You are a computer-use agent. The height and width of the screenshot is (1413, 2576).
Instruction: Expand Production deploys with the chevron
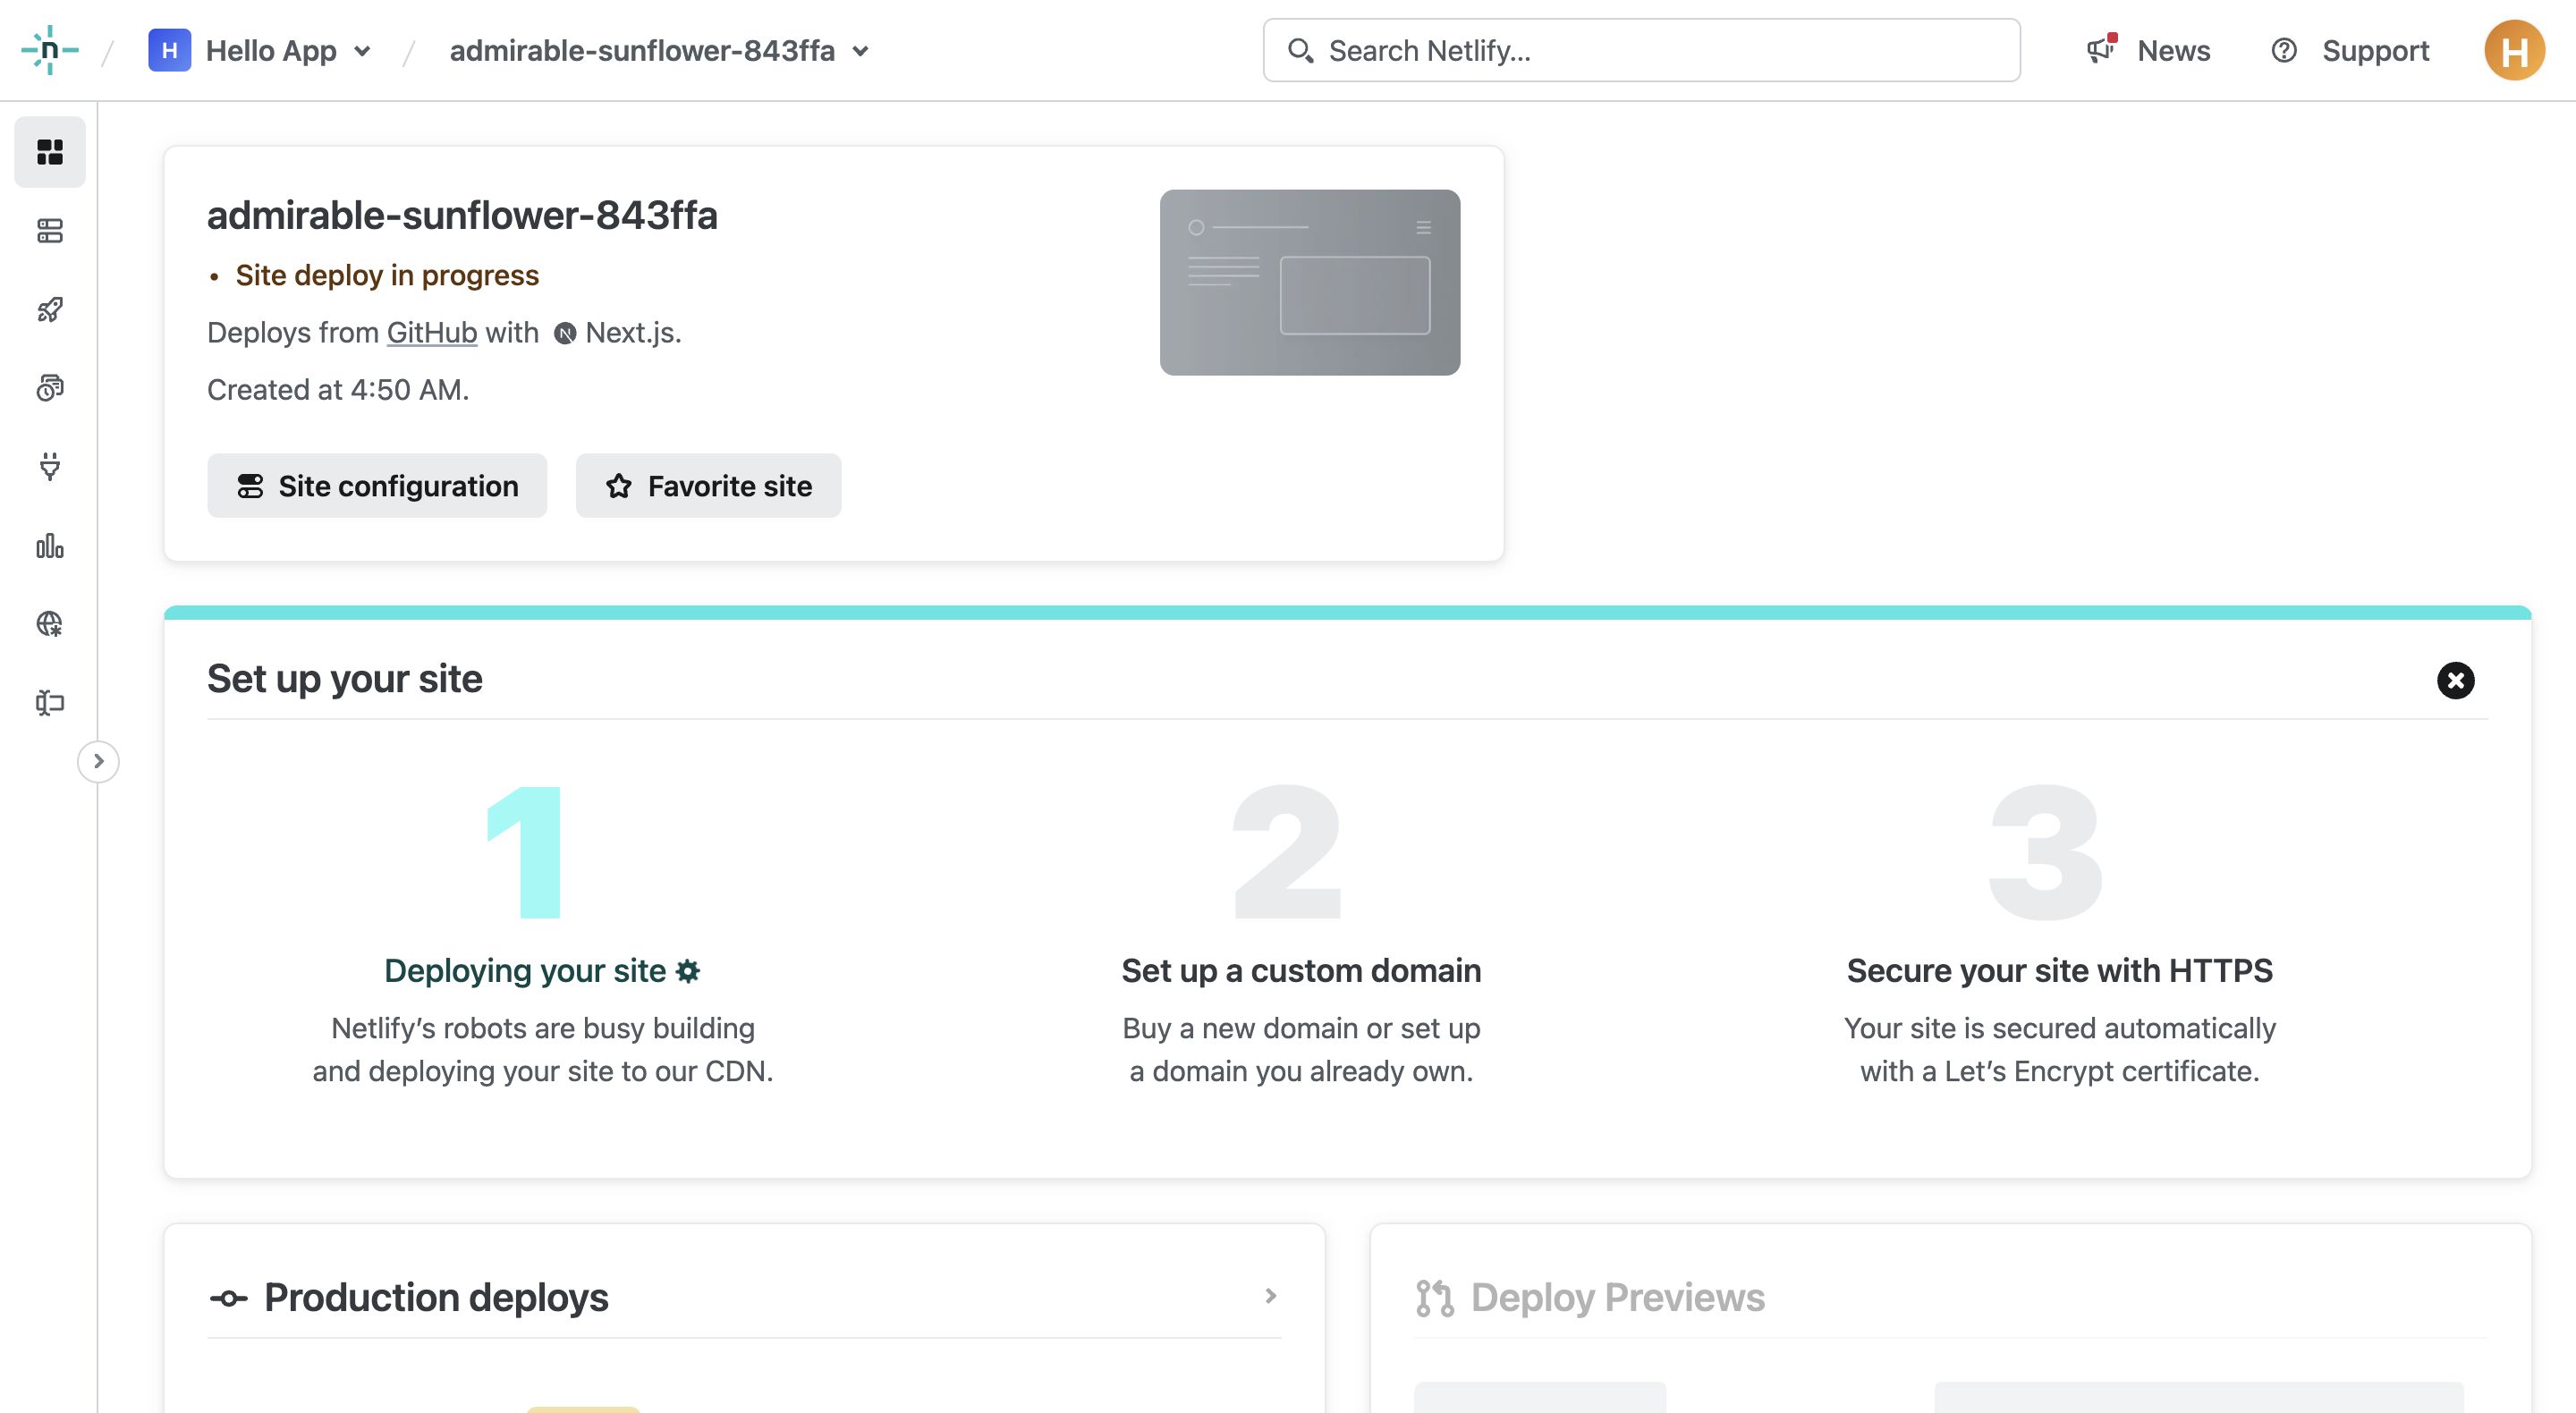[x=1270, y=1296]
